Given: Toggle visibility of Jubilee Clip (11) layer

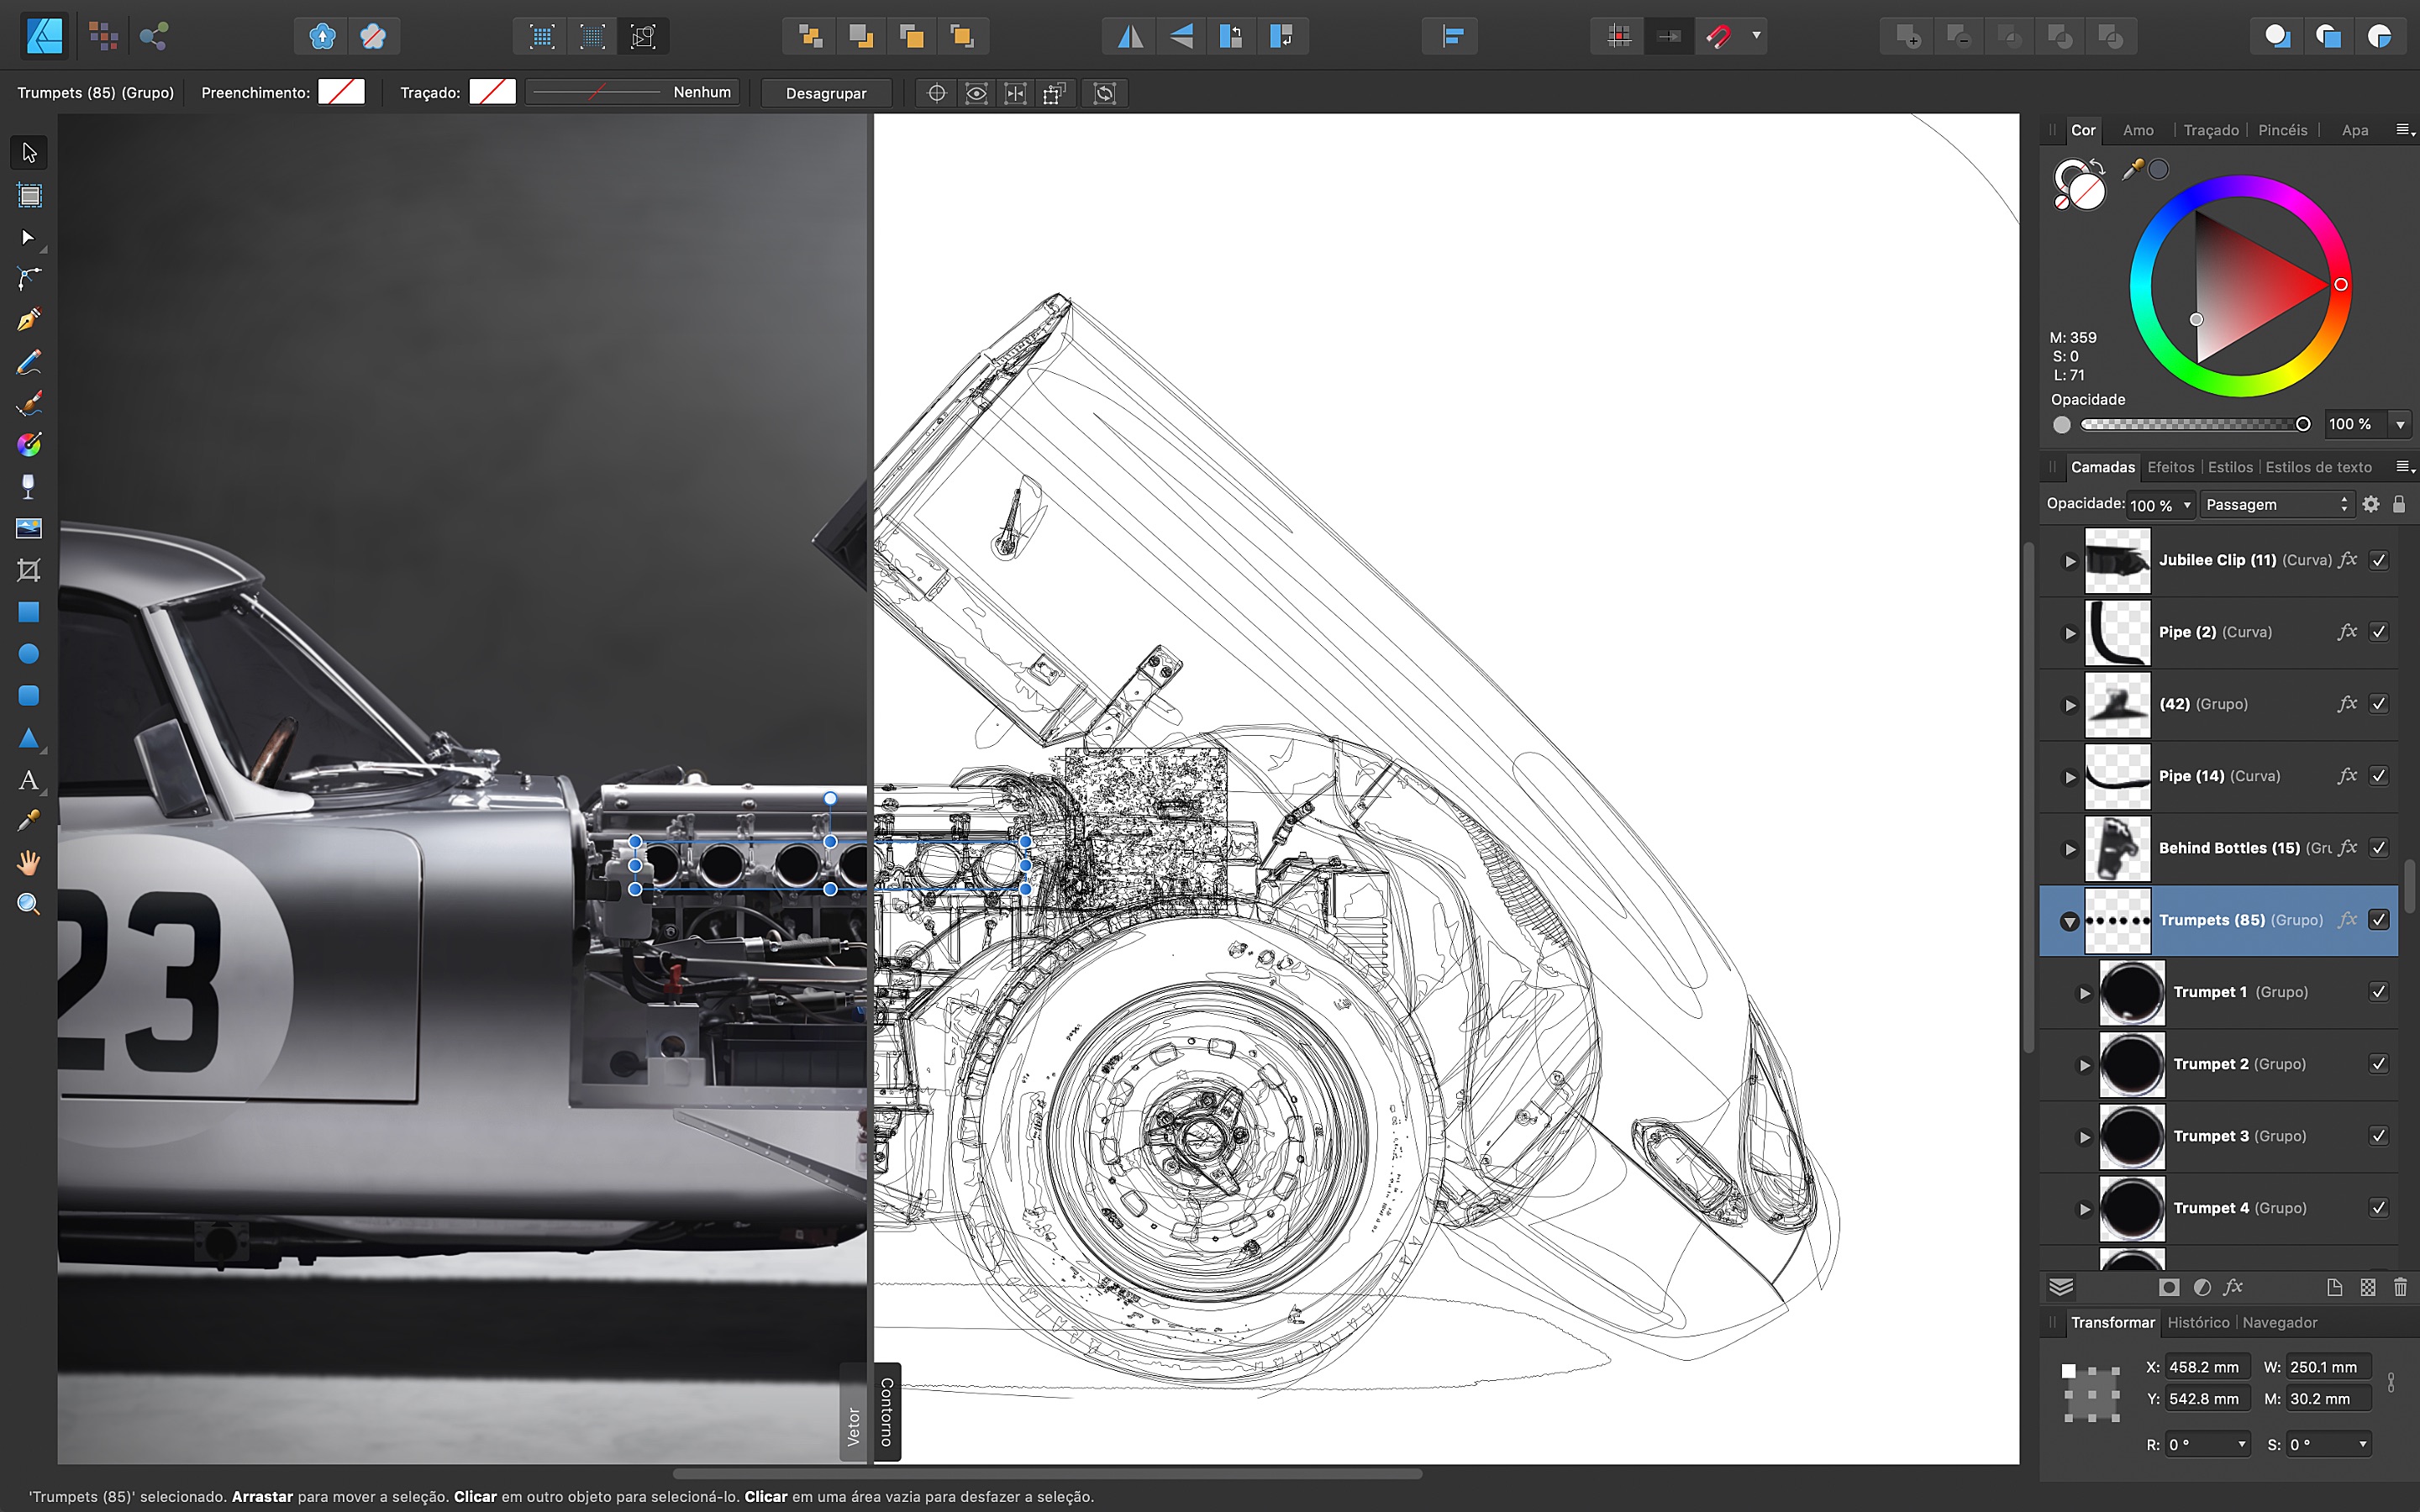Looking at the screenshot, I should click(2379, 560).
